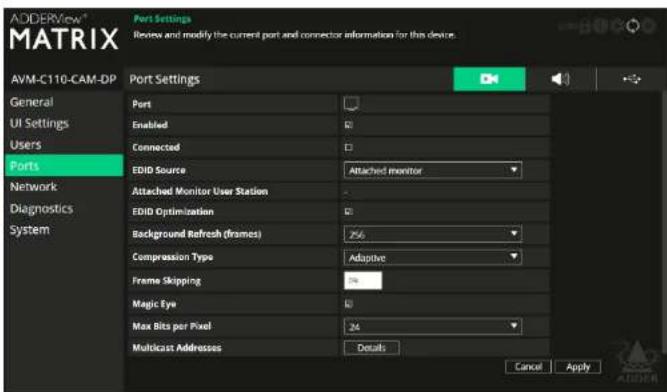This screenshot has height=392, width=667.
Task: Click the circular refresh icon in the header
Action: pyautogui.click(x=633, y=26)
